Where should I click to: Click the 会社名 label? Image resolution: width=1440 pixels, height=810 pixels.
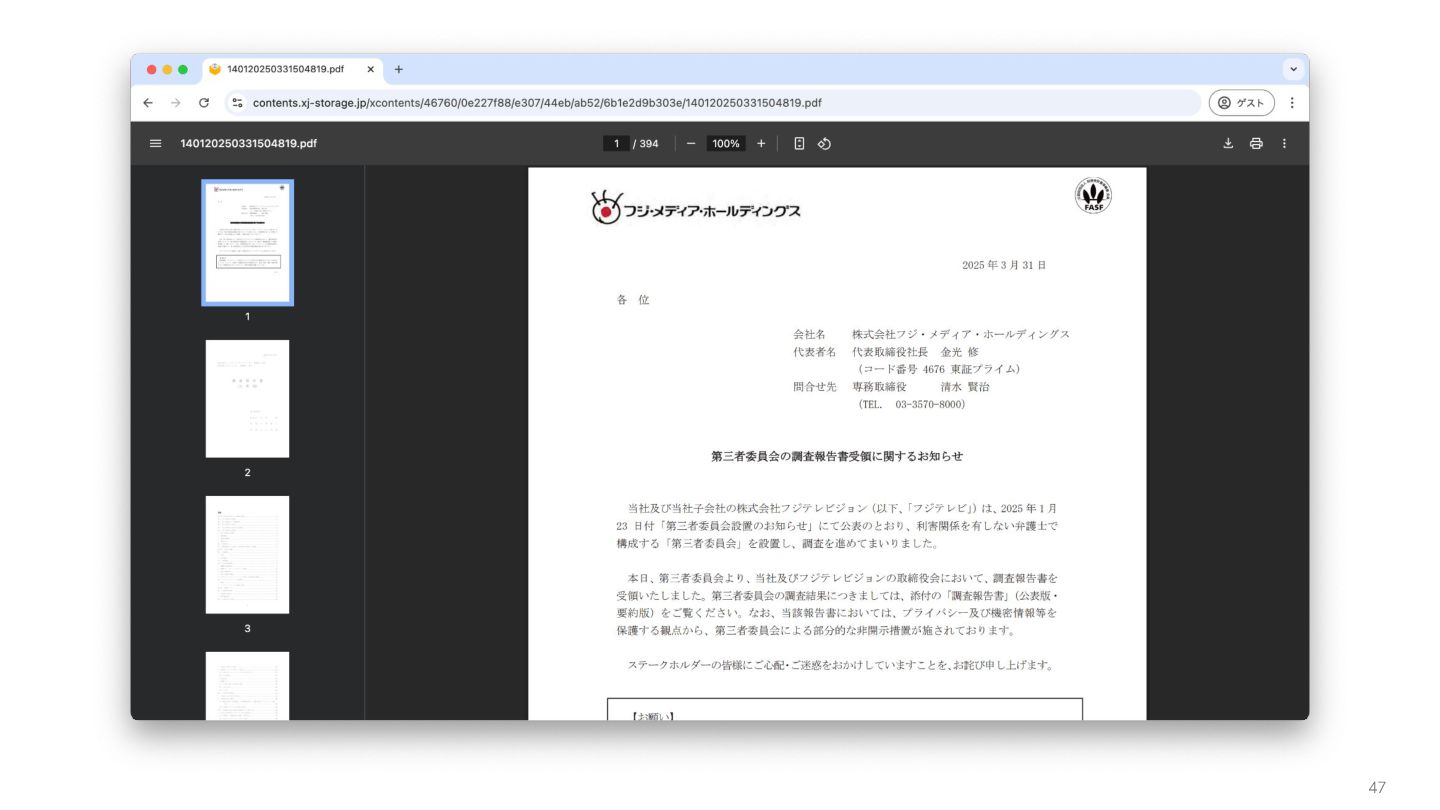coord(810,334)
